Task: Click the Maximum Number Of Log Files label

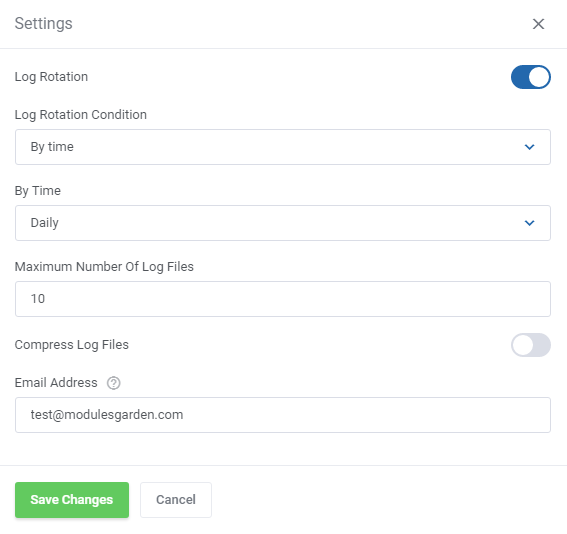Action: point(104,267)
